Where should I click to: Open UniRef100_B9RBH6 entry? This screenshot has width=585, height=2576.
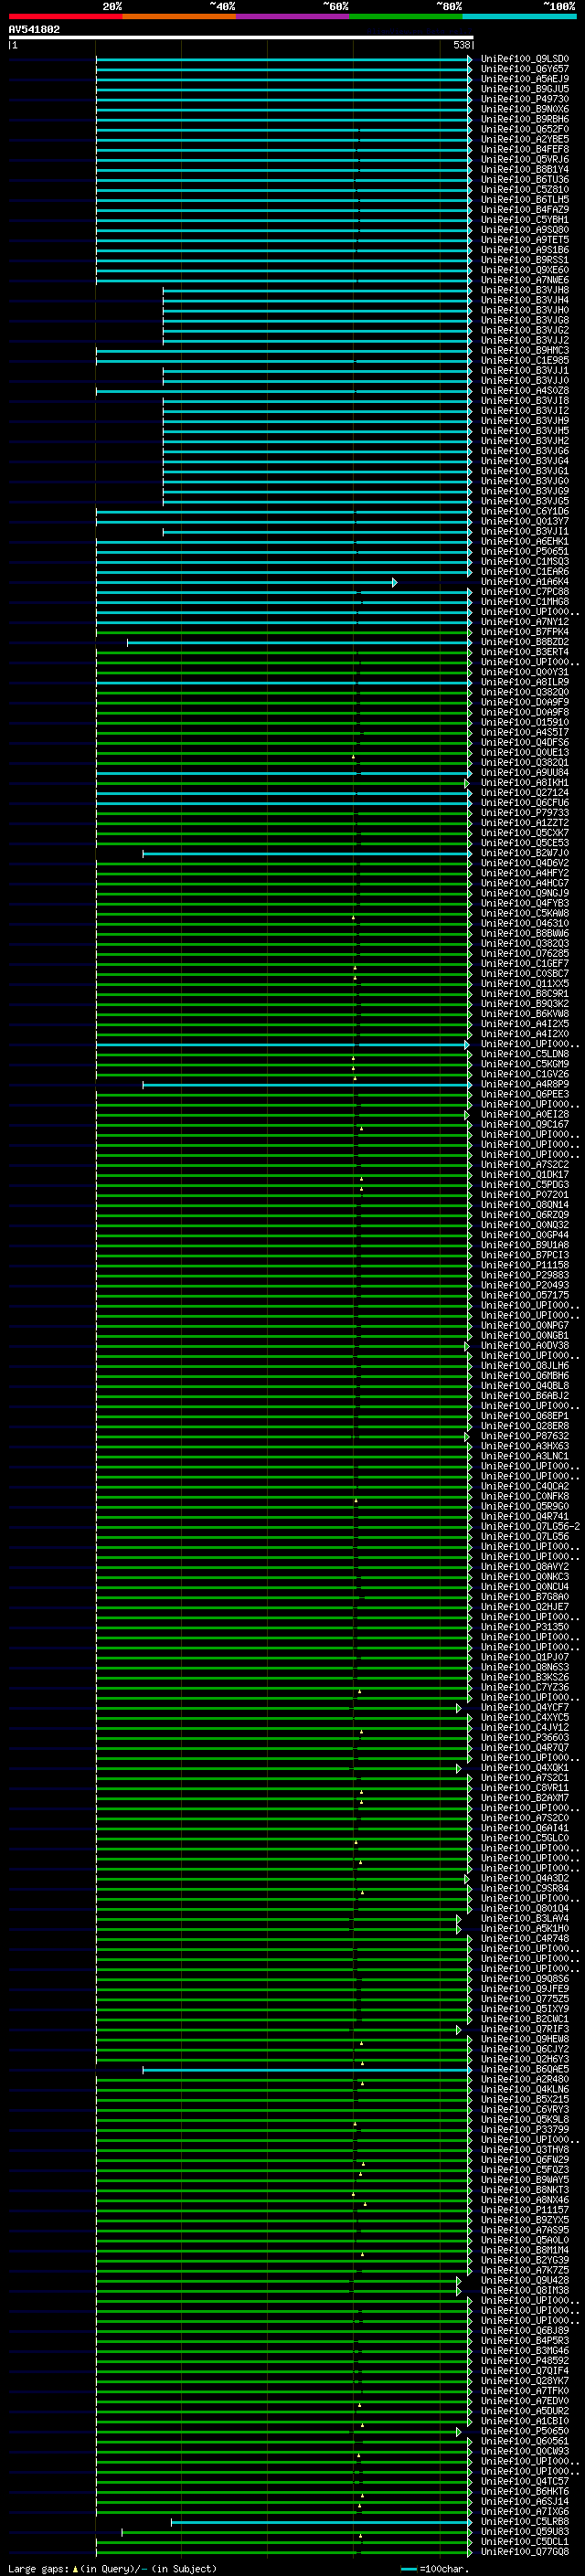[524, 119]
